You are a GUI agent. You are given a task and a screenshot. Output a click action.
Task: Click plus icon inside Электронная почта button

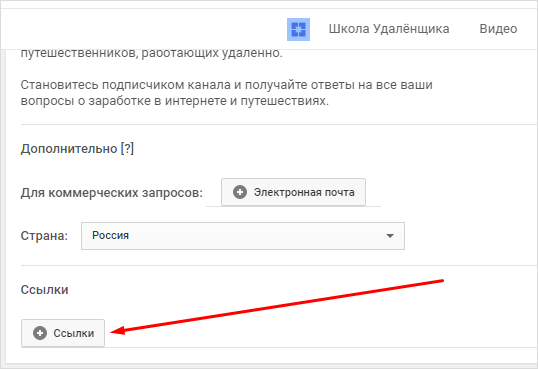(x=240, y=192)
